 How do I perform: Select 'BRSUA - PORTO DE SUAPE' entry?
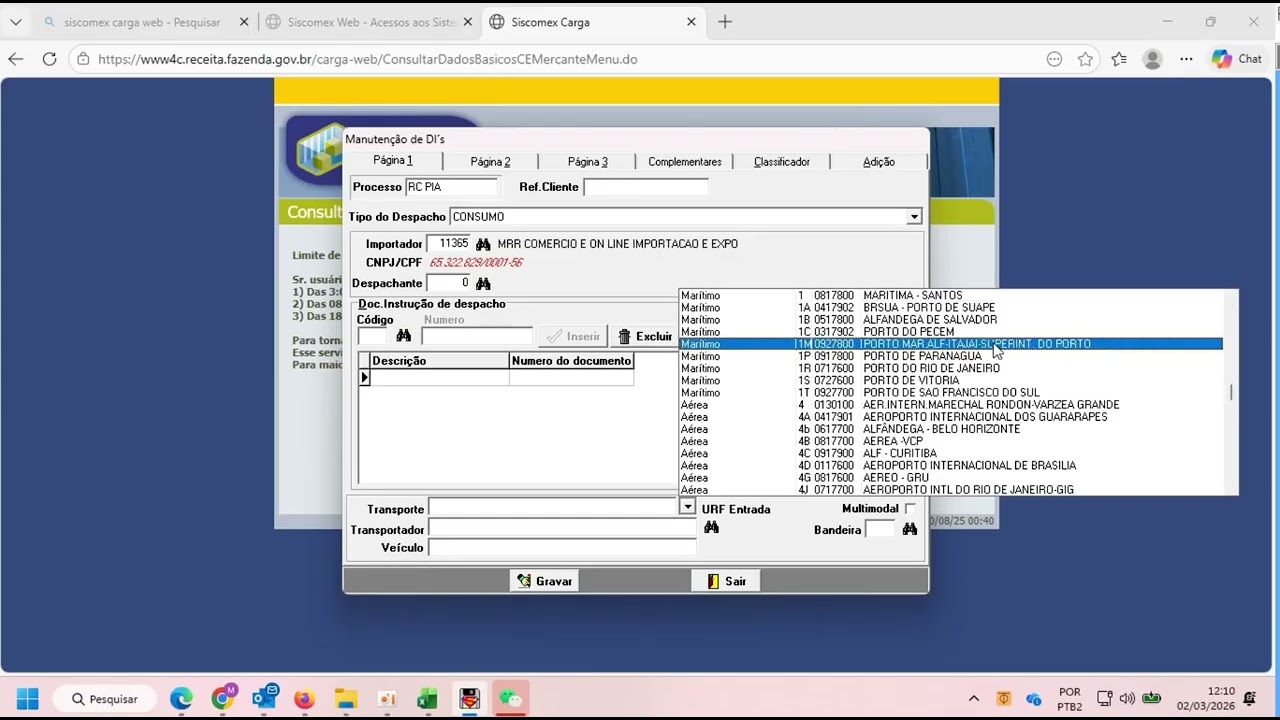(951, 308)
